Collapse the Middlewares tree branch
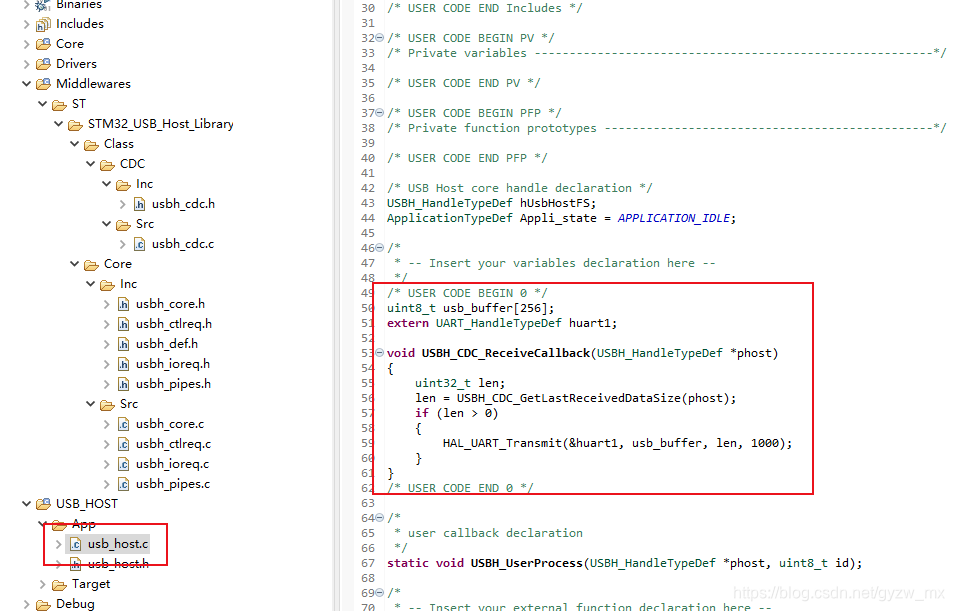 pos(27,83)
